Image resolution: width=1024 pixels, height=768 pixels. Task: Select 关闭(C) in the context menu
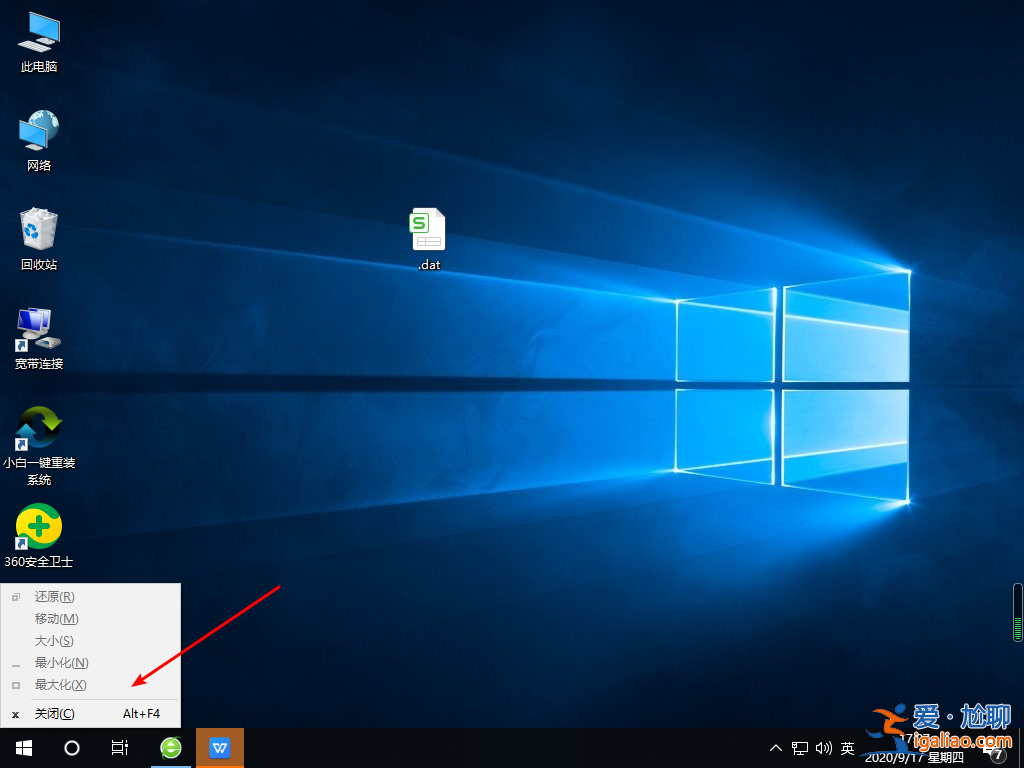(55, 713)
